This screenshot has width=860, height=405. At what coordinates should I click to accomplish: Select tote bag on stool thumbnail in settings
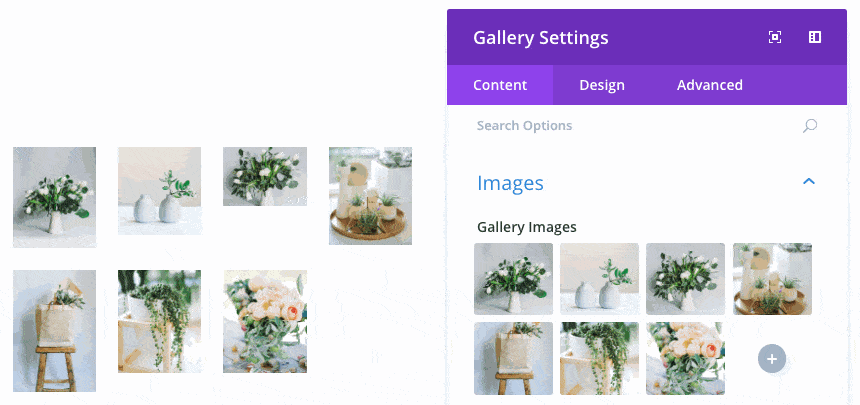tap(513, 358)
